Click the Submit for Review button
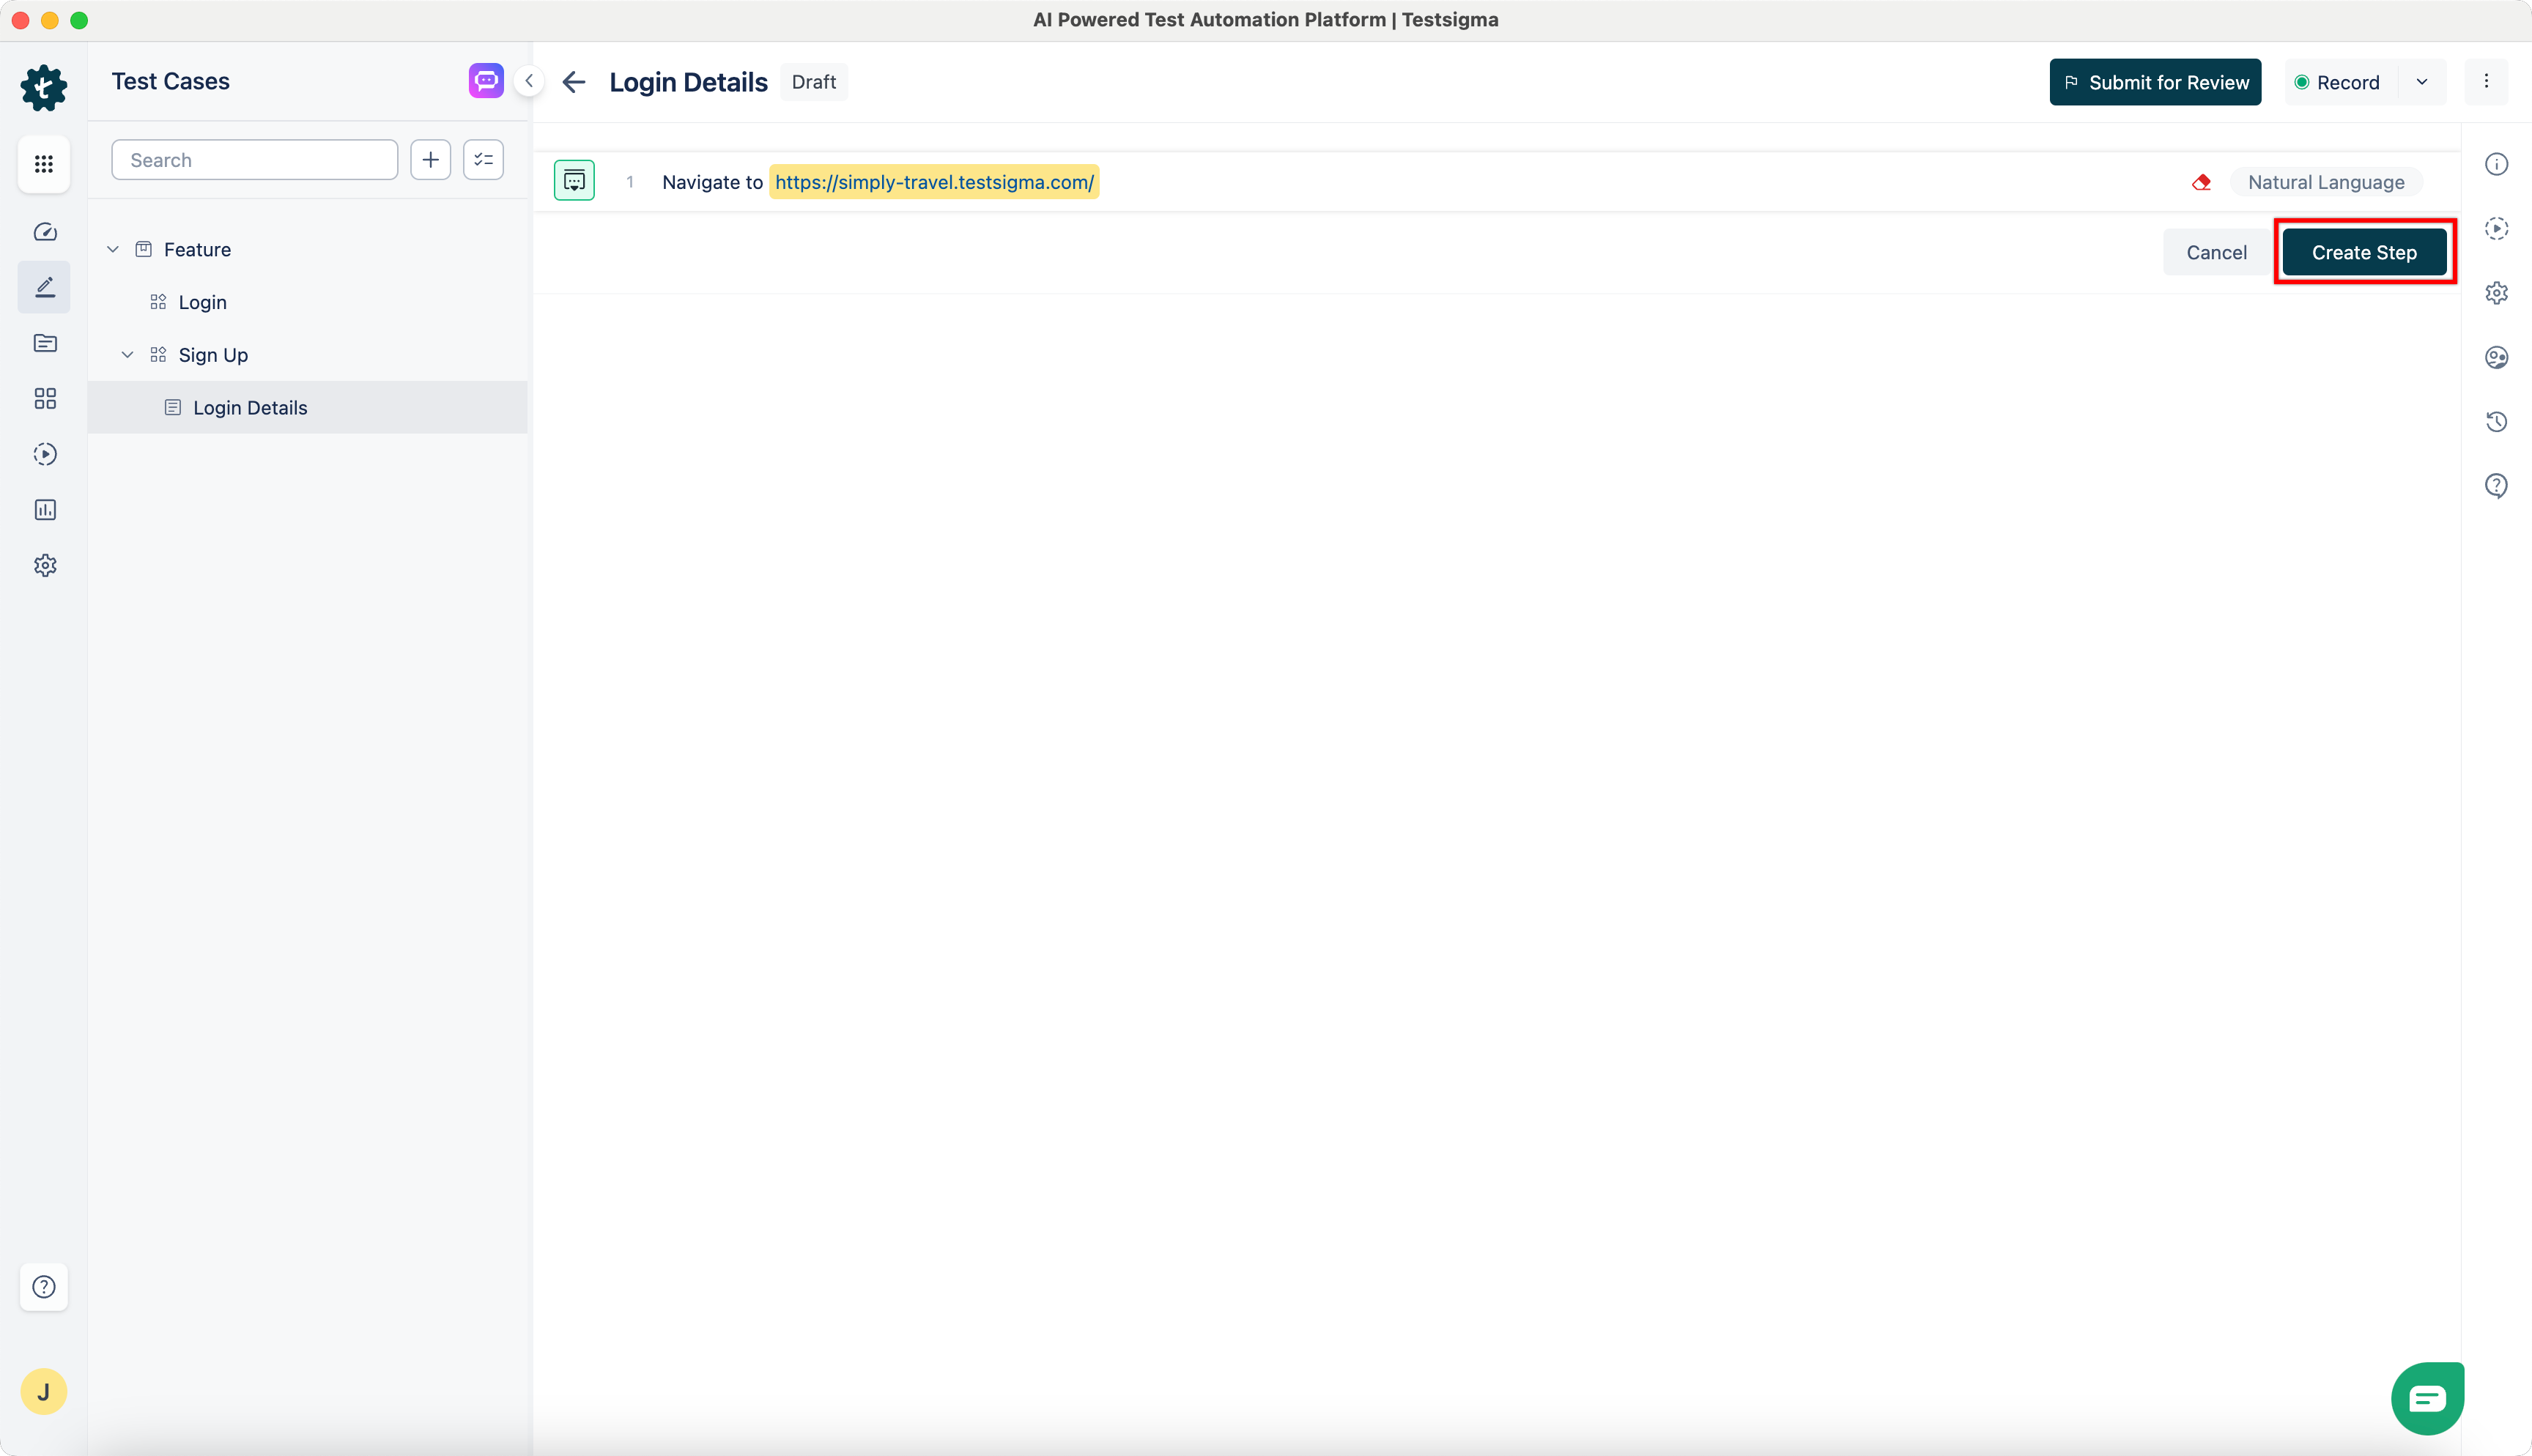The height and width of the screenshot is (1456, 2532). 2155,82
